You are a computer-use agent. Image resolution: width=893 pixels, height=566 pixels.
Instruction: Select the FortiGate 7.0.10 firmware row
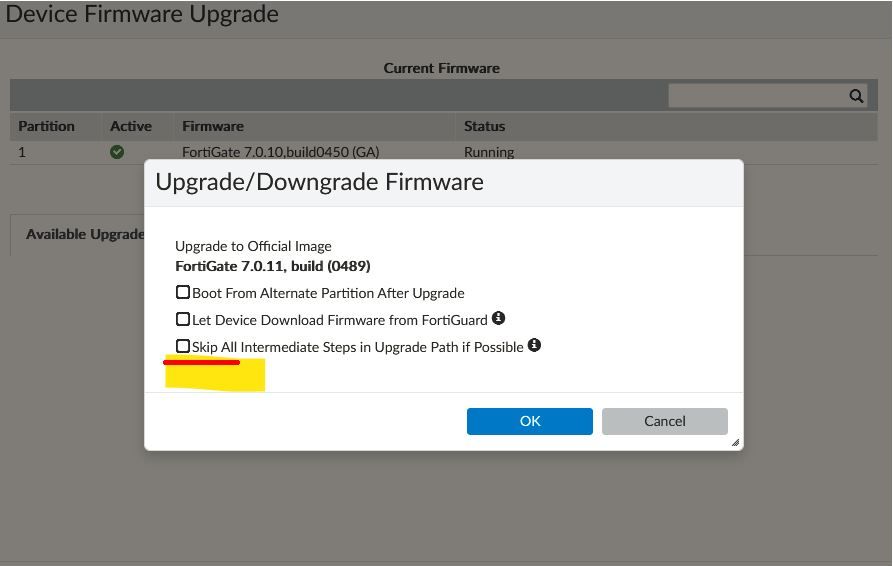(x=280, y=152)
